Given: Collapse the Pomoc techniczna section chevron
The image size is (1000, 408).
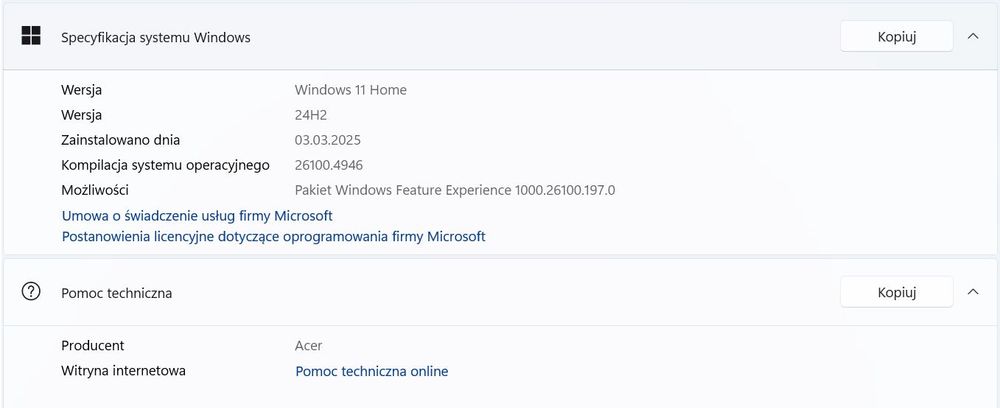Looking at the screenshot, I should pos(973,292).
